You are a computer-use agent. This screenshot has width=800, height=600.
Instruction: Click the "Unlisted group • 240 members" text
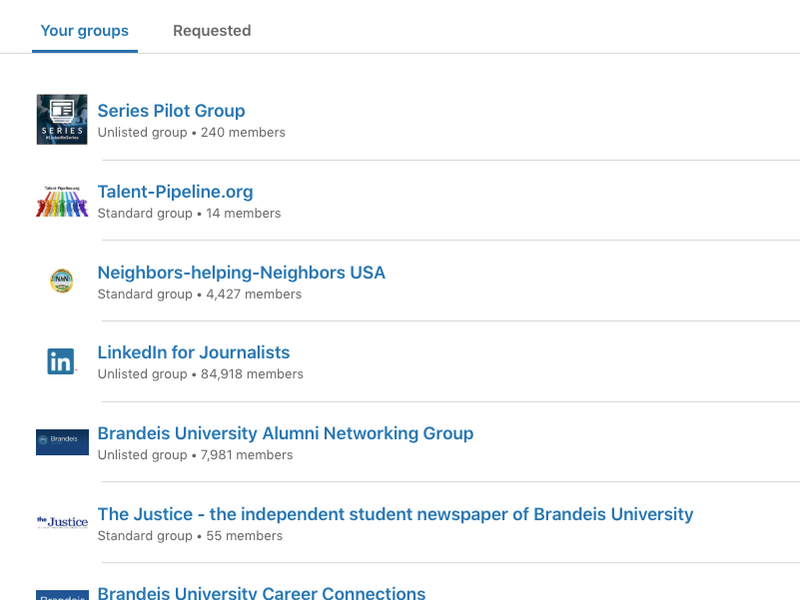[x=191, y=133]
